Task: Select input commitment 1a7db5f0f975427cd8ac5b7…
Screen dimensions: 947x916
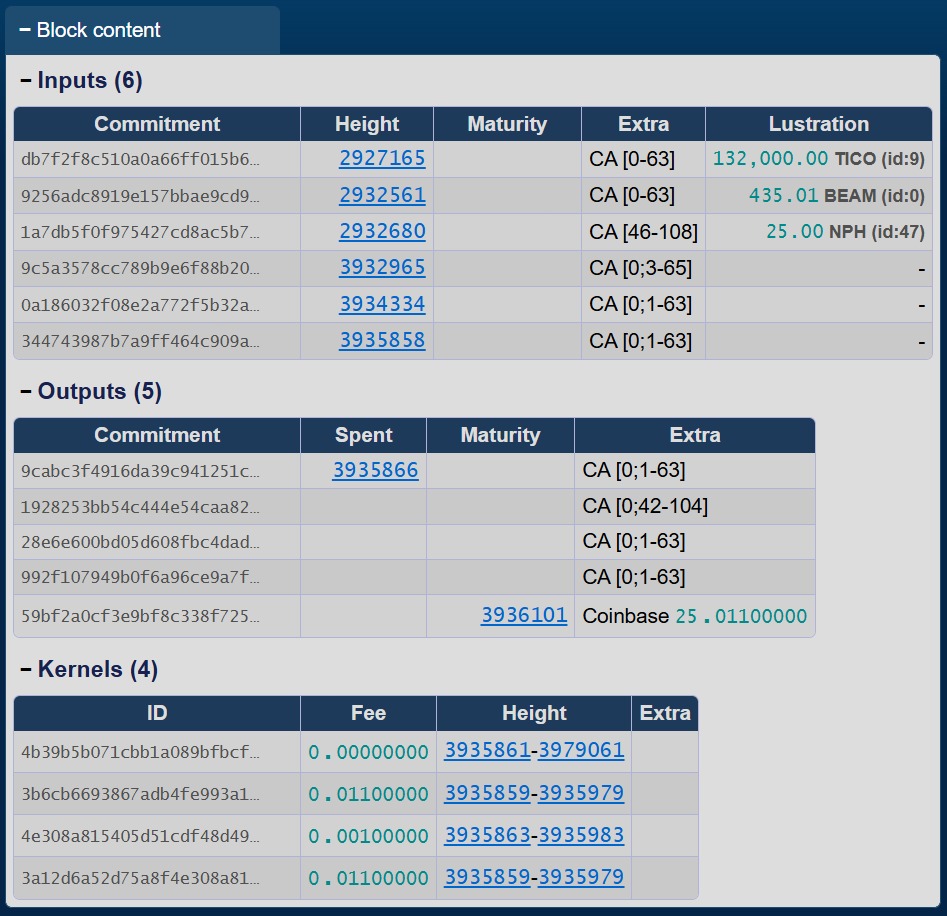Action: pos(140,232)
